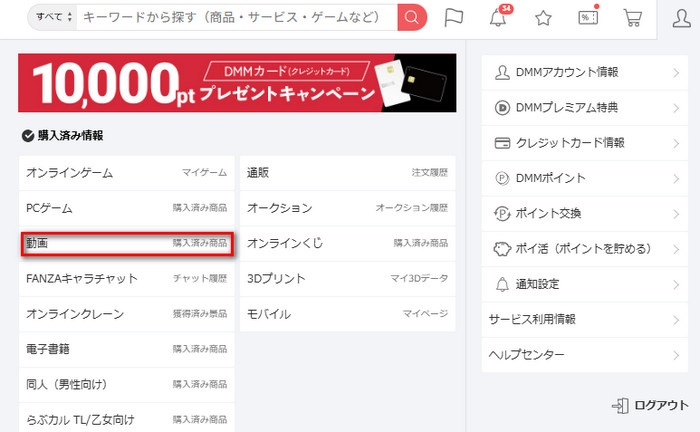This screenshot has width=700, height=432.
Task: Select ポイント交換 menu item
Action: pyautogui.click(x=584, y=213)
